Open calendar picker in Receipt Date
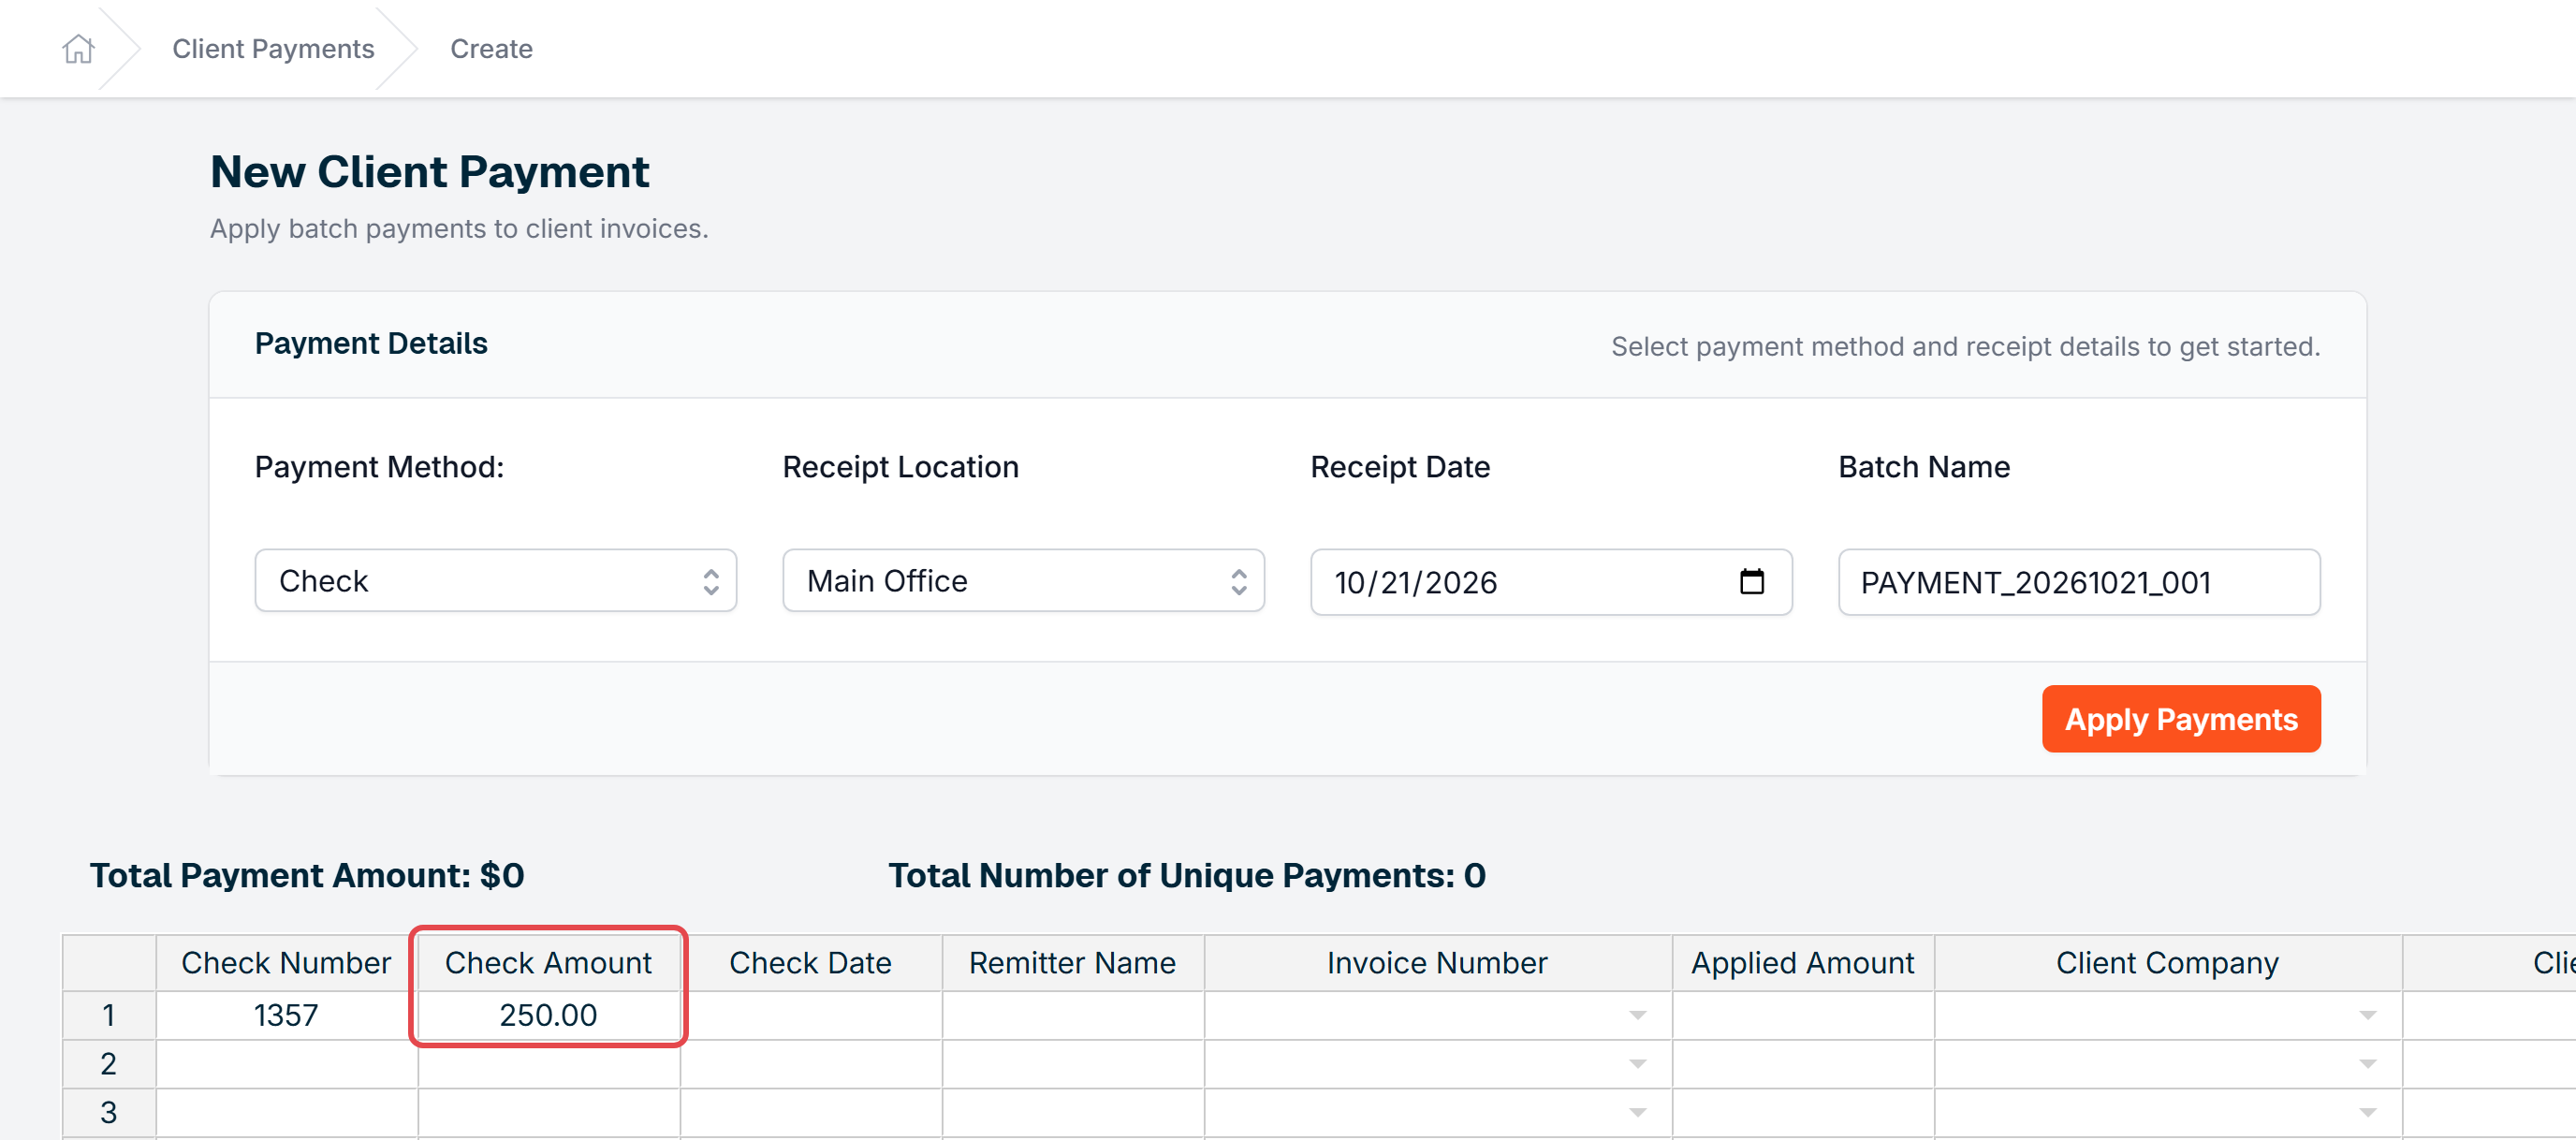This screenshot has width=2576, height=1140. pos(1751,581)
